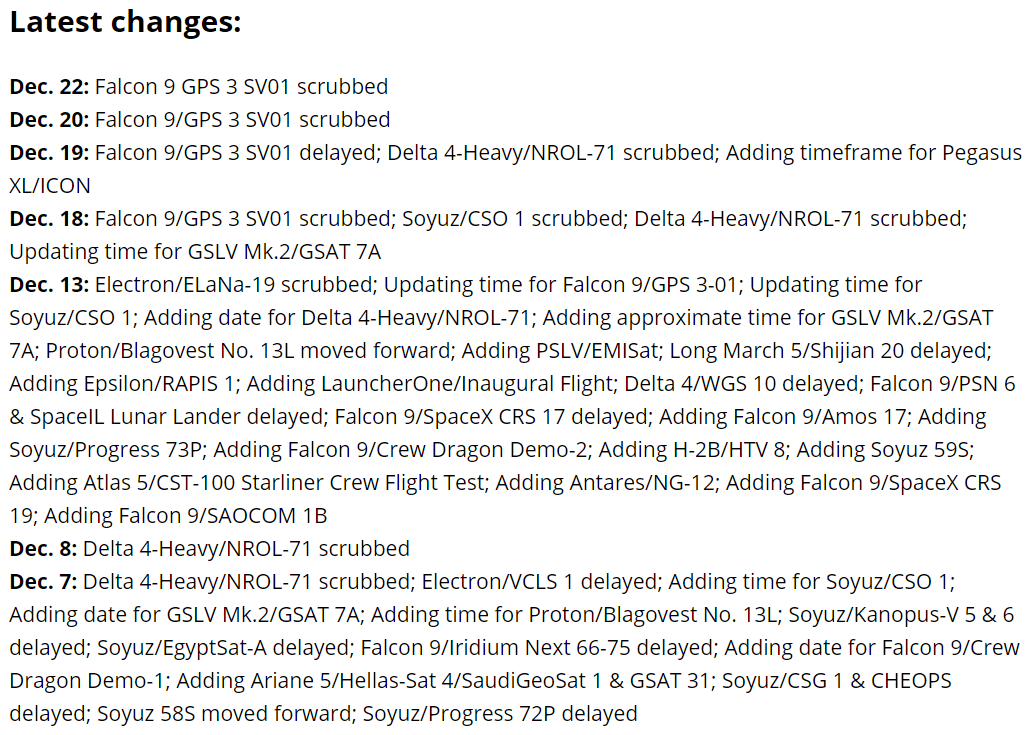Click 'Falcon 9 GPS 3 SV01 scrubbed' text
The image size is (1033, 735).
[241, 86]
